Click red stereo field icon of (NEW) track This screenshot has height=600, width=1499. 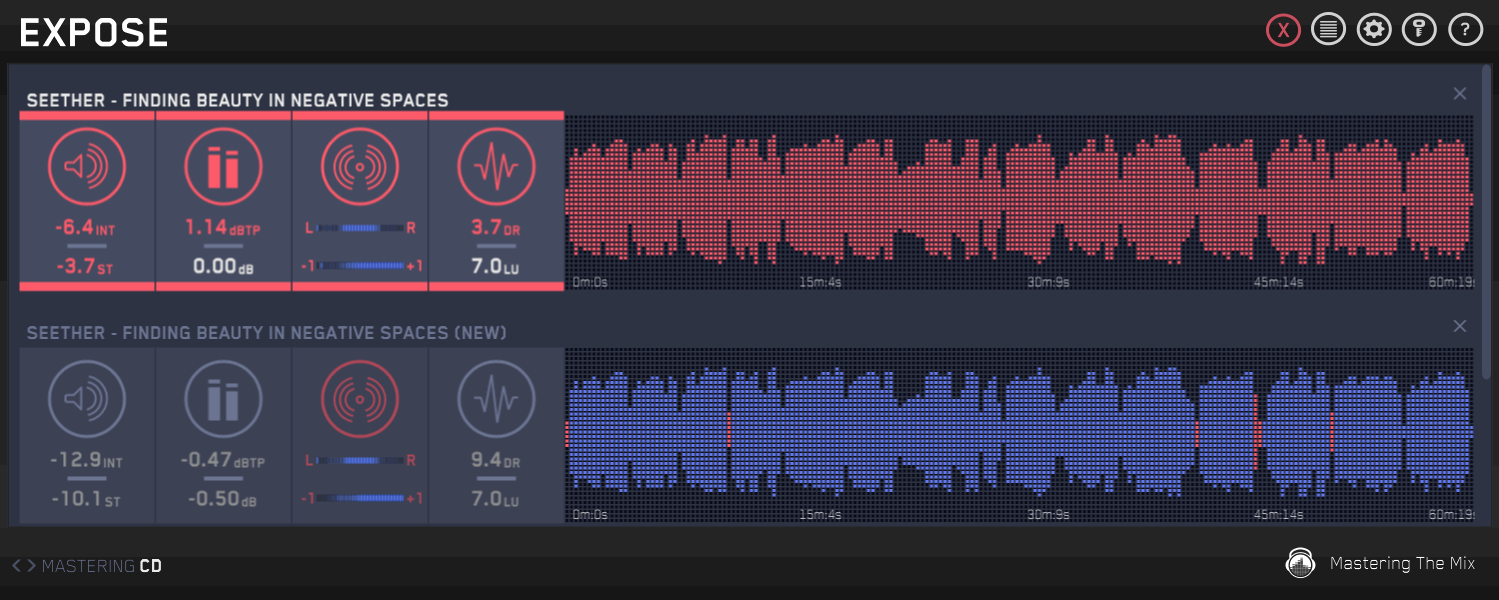[x=360, y=400]
